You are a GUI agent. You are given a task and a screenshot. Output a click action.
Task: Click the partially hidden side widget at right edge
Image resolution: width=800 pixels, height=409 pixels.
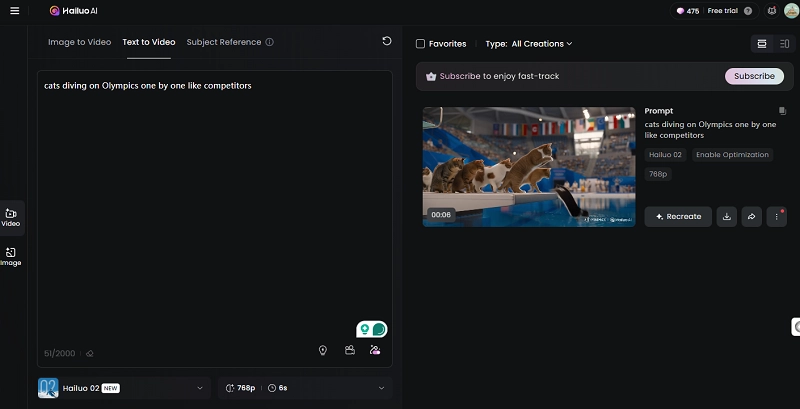click(x=796, y=327)
